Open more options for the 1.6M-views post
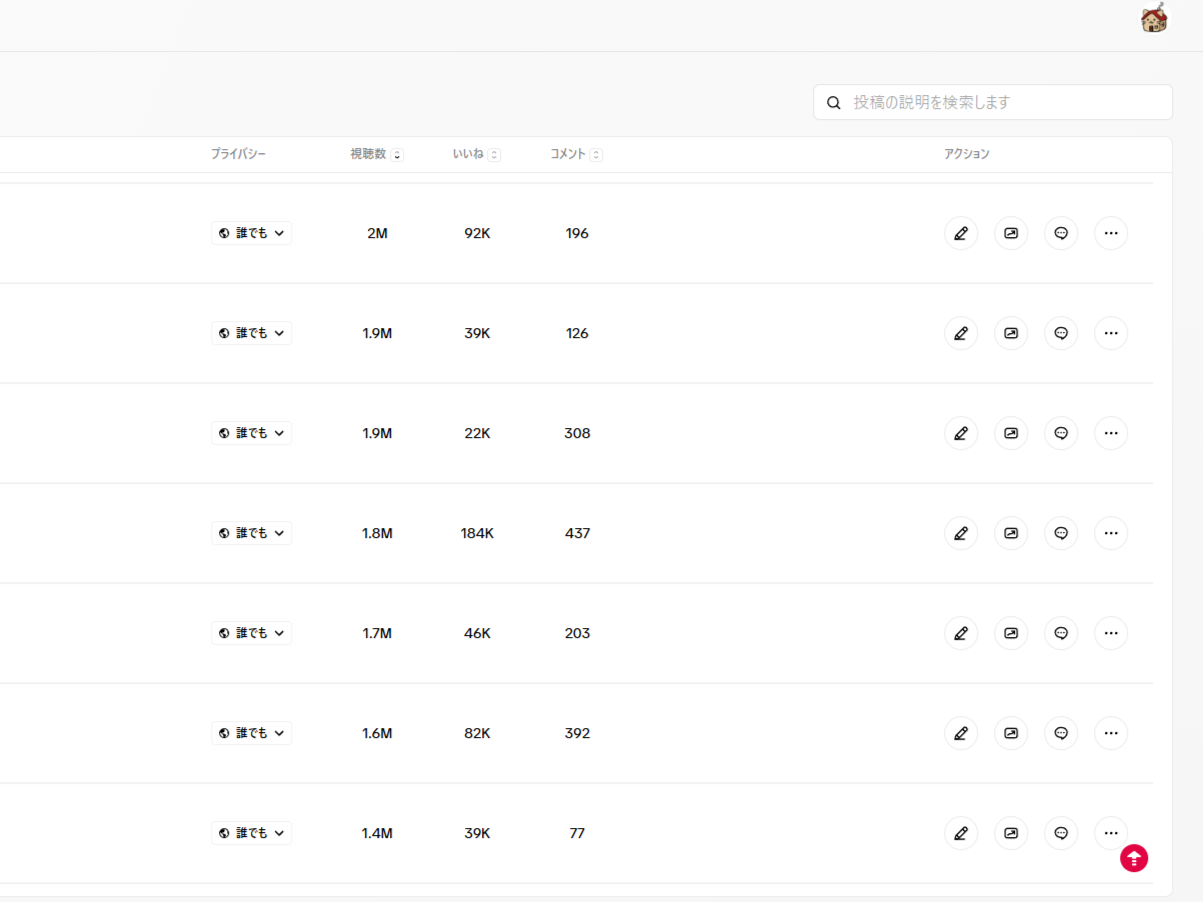Screen dimensions: 1203x902 pyautogui.click(x=1111, y=733)
